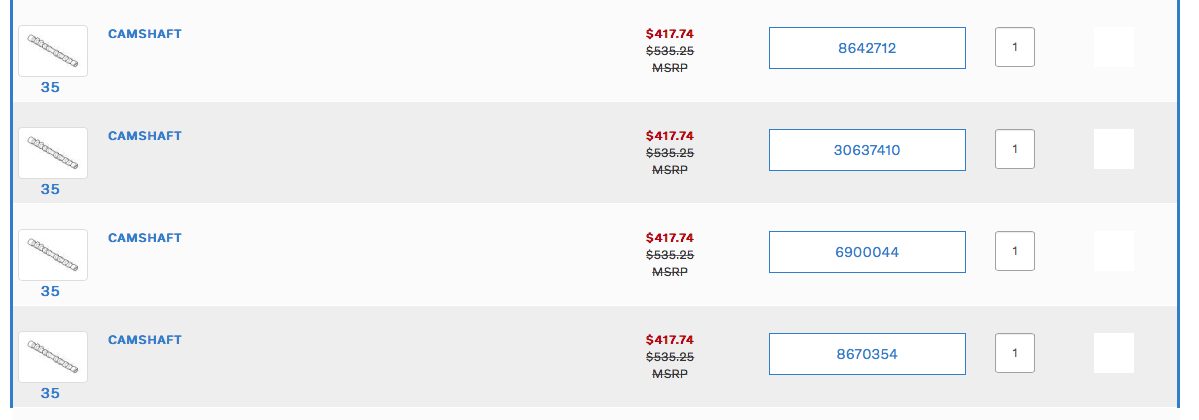Image resolution: width=1199 pixels, height=420 pixels.
Task: Click reference number 35 in the 8642712 row
Action: (x=50, y=88)
